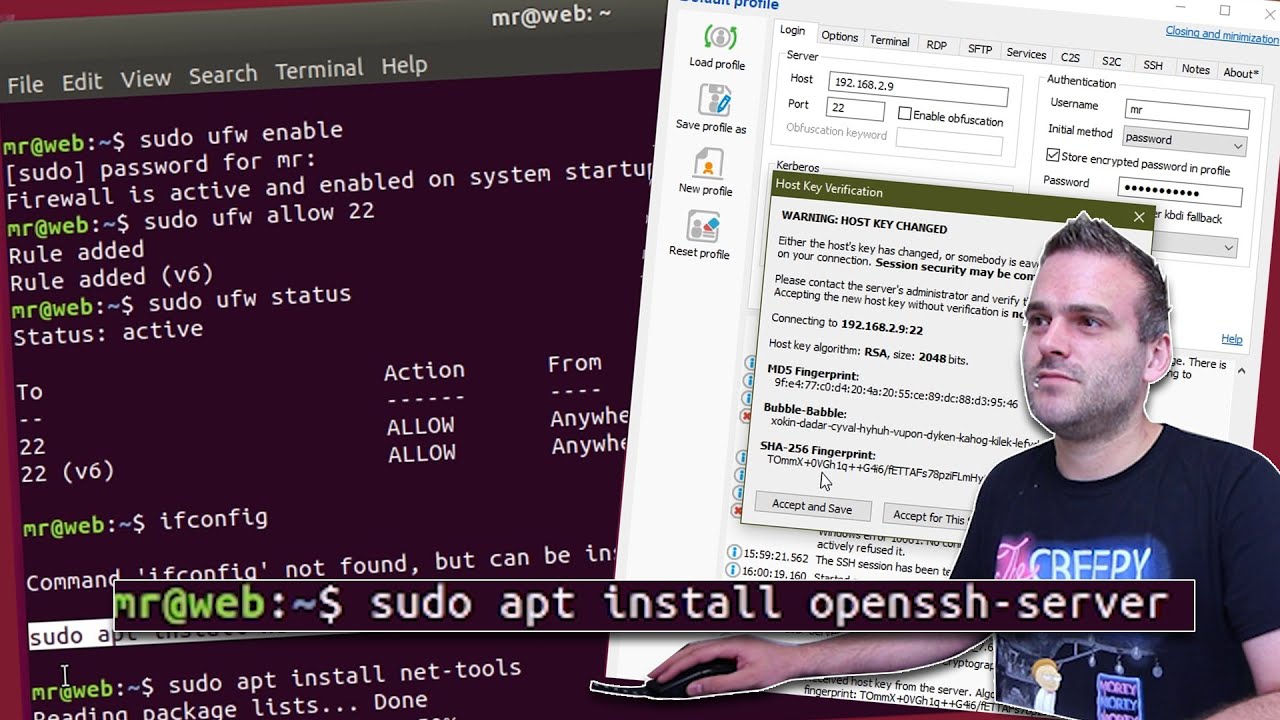Screen dimensions: 1280x720
Task: Click the Obfuscation keyword field
Action: [x=949, y=142]
